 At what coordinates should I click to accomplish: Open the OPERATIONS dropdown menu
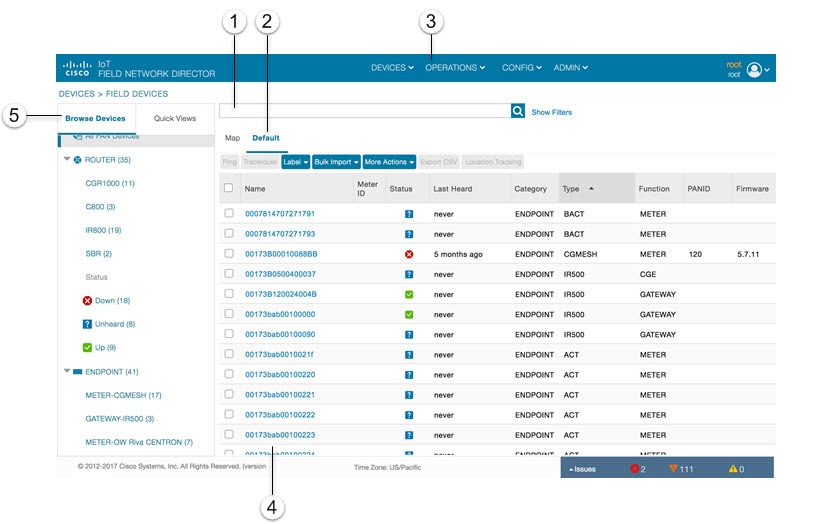tap(455, 68)
